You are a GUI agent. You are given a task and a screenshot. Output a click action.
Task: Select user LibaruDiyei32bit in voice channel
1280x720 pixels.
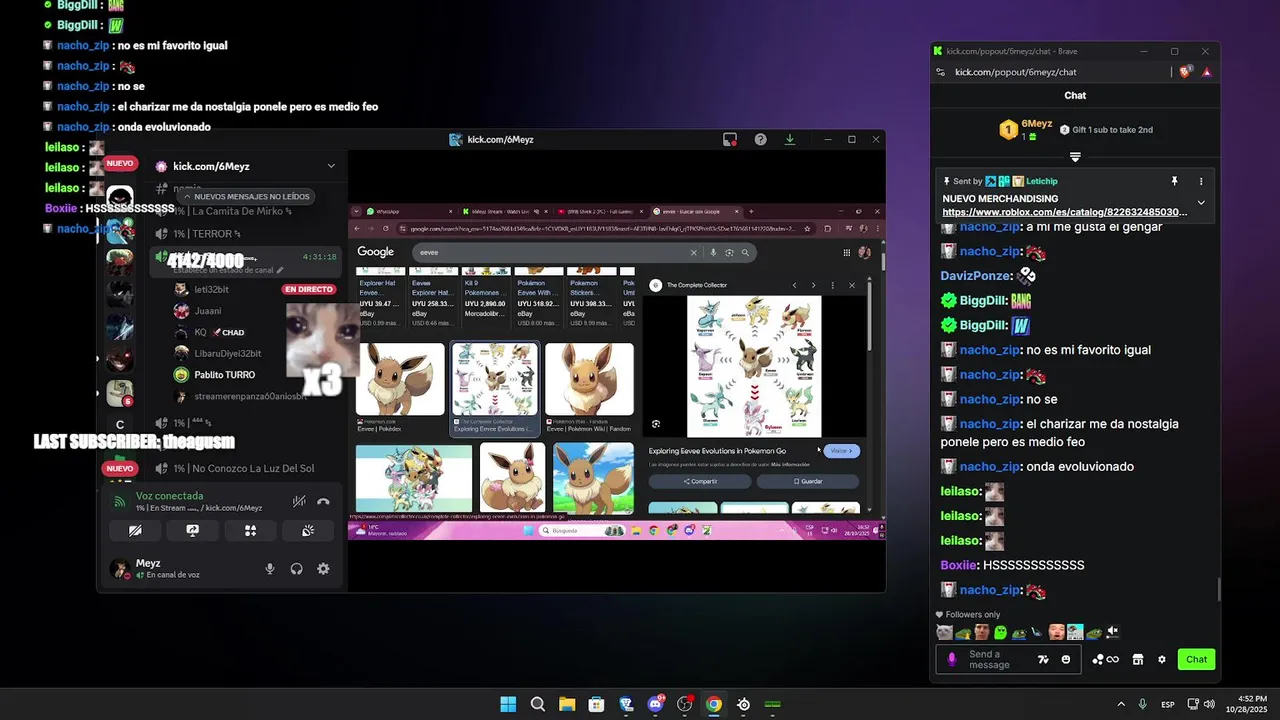(x=227, y=353)
